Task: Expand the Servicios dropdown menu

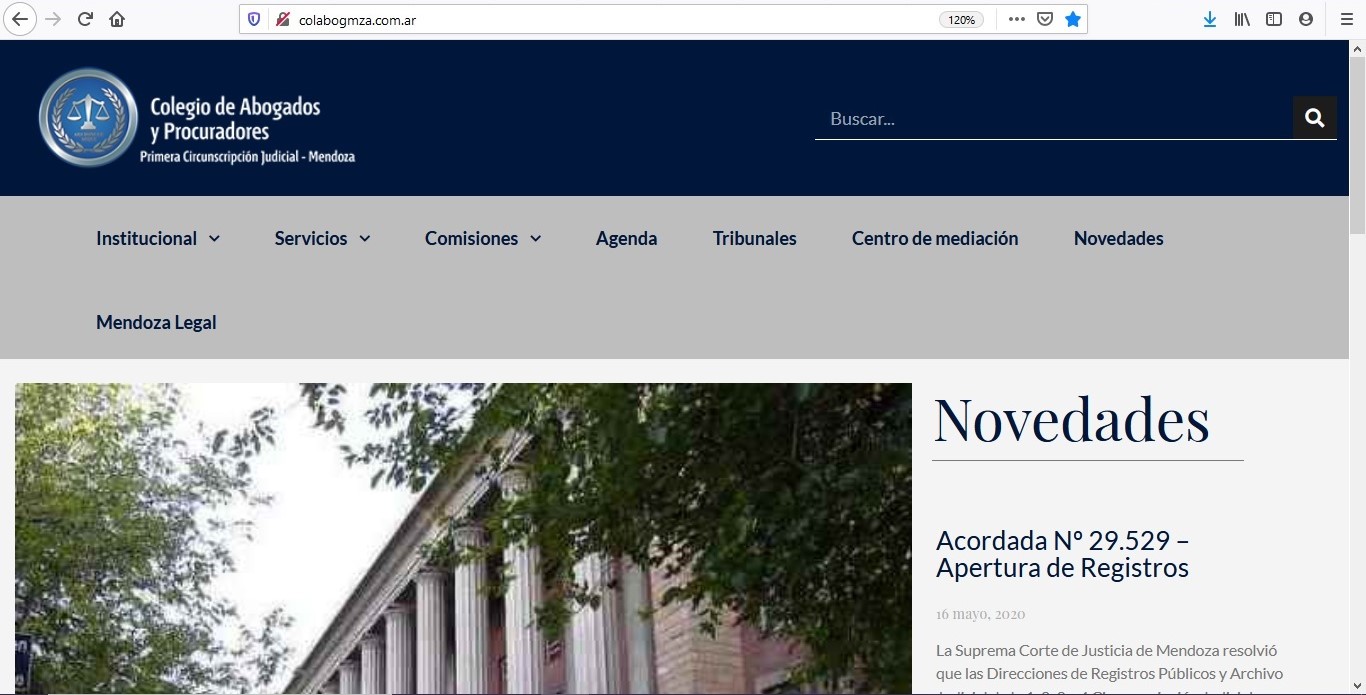Action: 322,238
